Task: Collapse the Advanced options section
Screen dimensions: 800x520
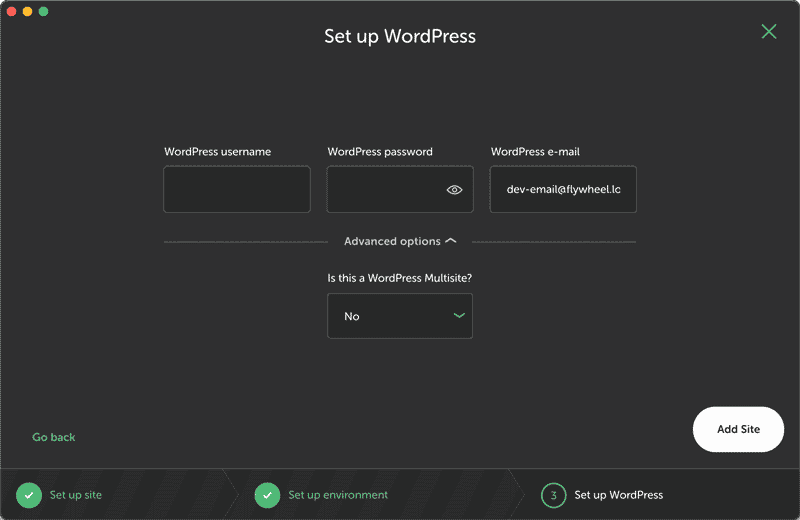Action: click(x=400, y=241)
